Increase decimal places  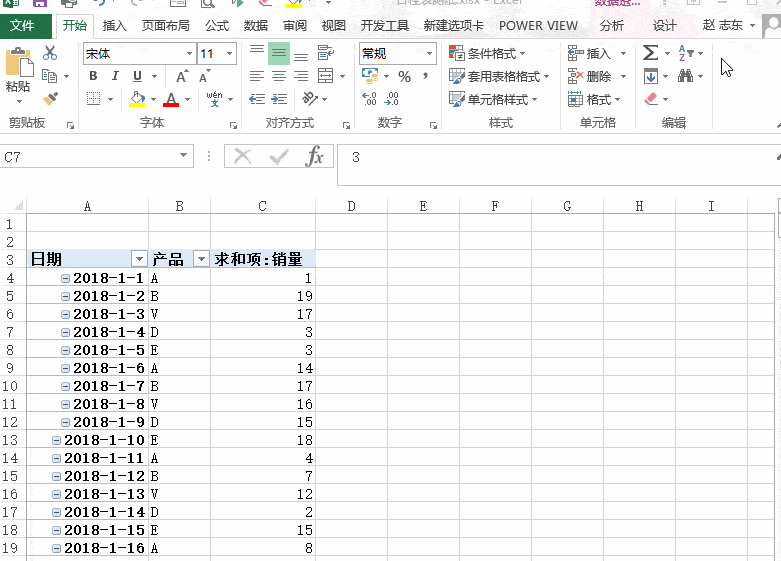click(x=370, y=99)
